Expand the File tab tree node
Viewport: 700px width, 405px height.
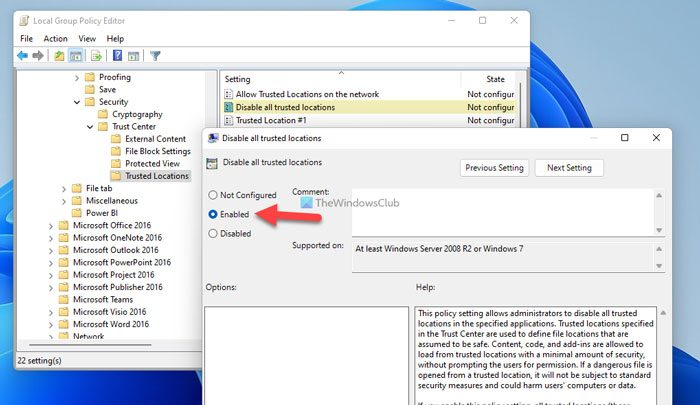coord(64,189)
